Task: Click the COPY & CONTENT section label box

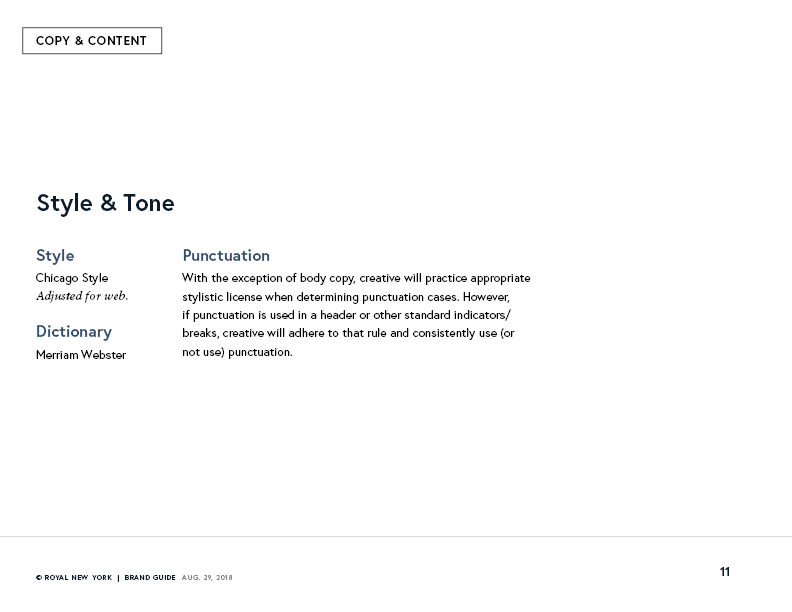Action: click(x=92, y=40)
